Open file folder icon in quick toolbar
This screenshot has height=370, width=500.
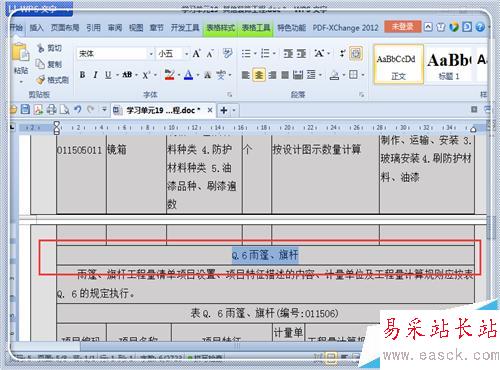point(13,109)
